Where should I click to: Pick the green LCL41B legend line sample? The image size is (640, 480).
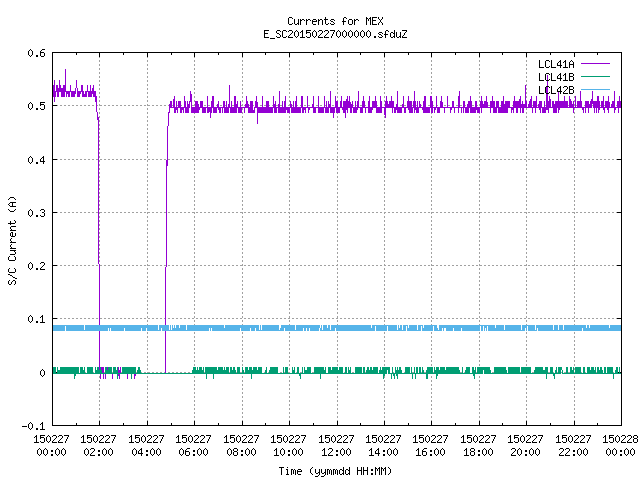tap(595, 76)
